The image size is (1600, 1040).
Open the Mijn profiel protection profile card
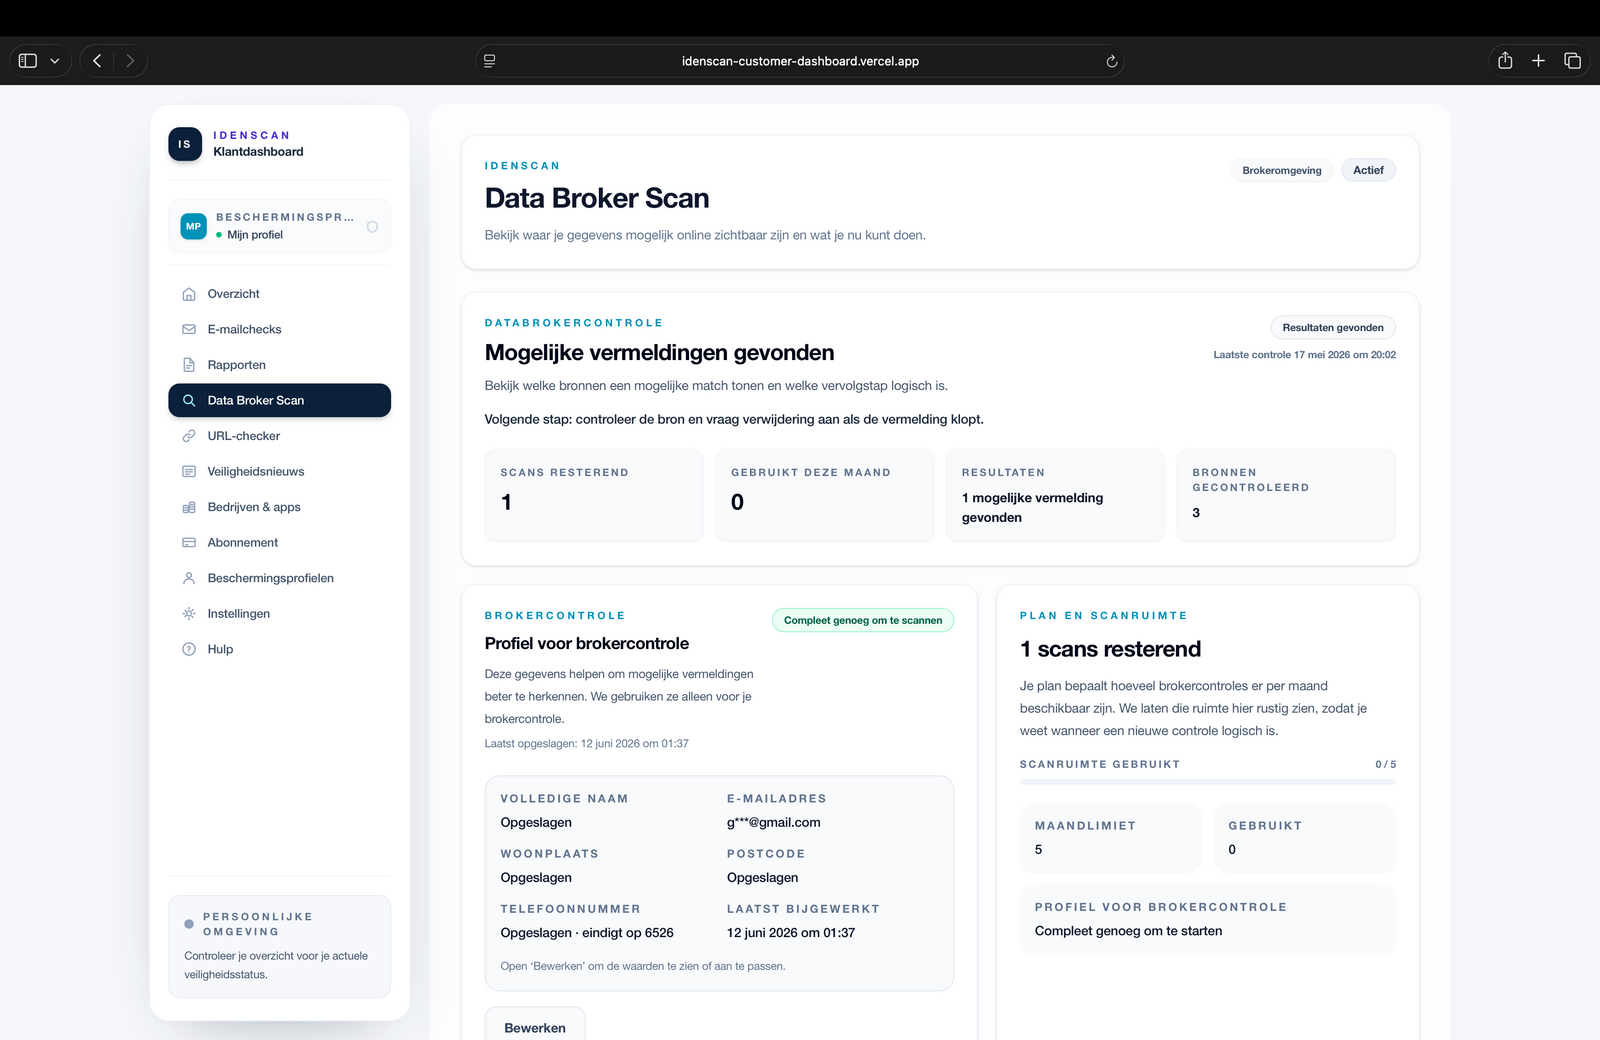coord(280,226)
